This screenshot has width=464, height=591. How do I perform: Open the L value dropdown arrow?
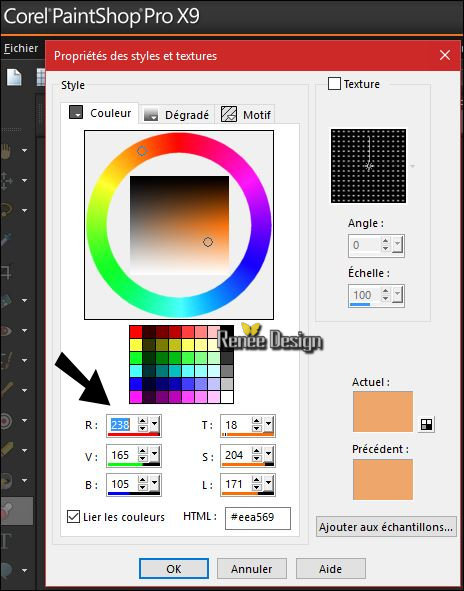(268, 484)
